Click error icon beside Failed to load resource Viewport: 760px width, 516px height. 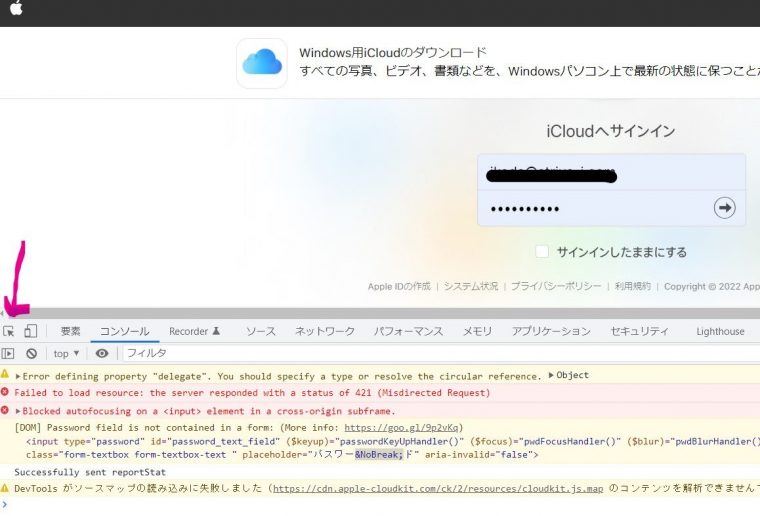click(5, 391)
